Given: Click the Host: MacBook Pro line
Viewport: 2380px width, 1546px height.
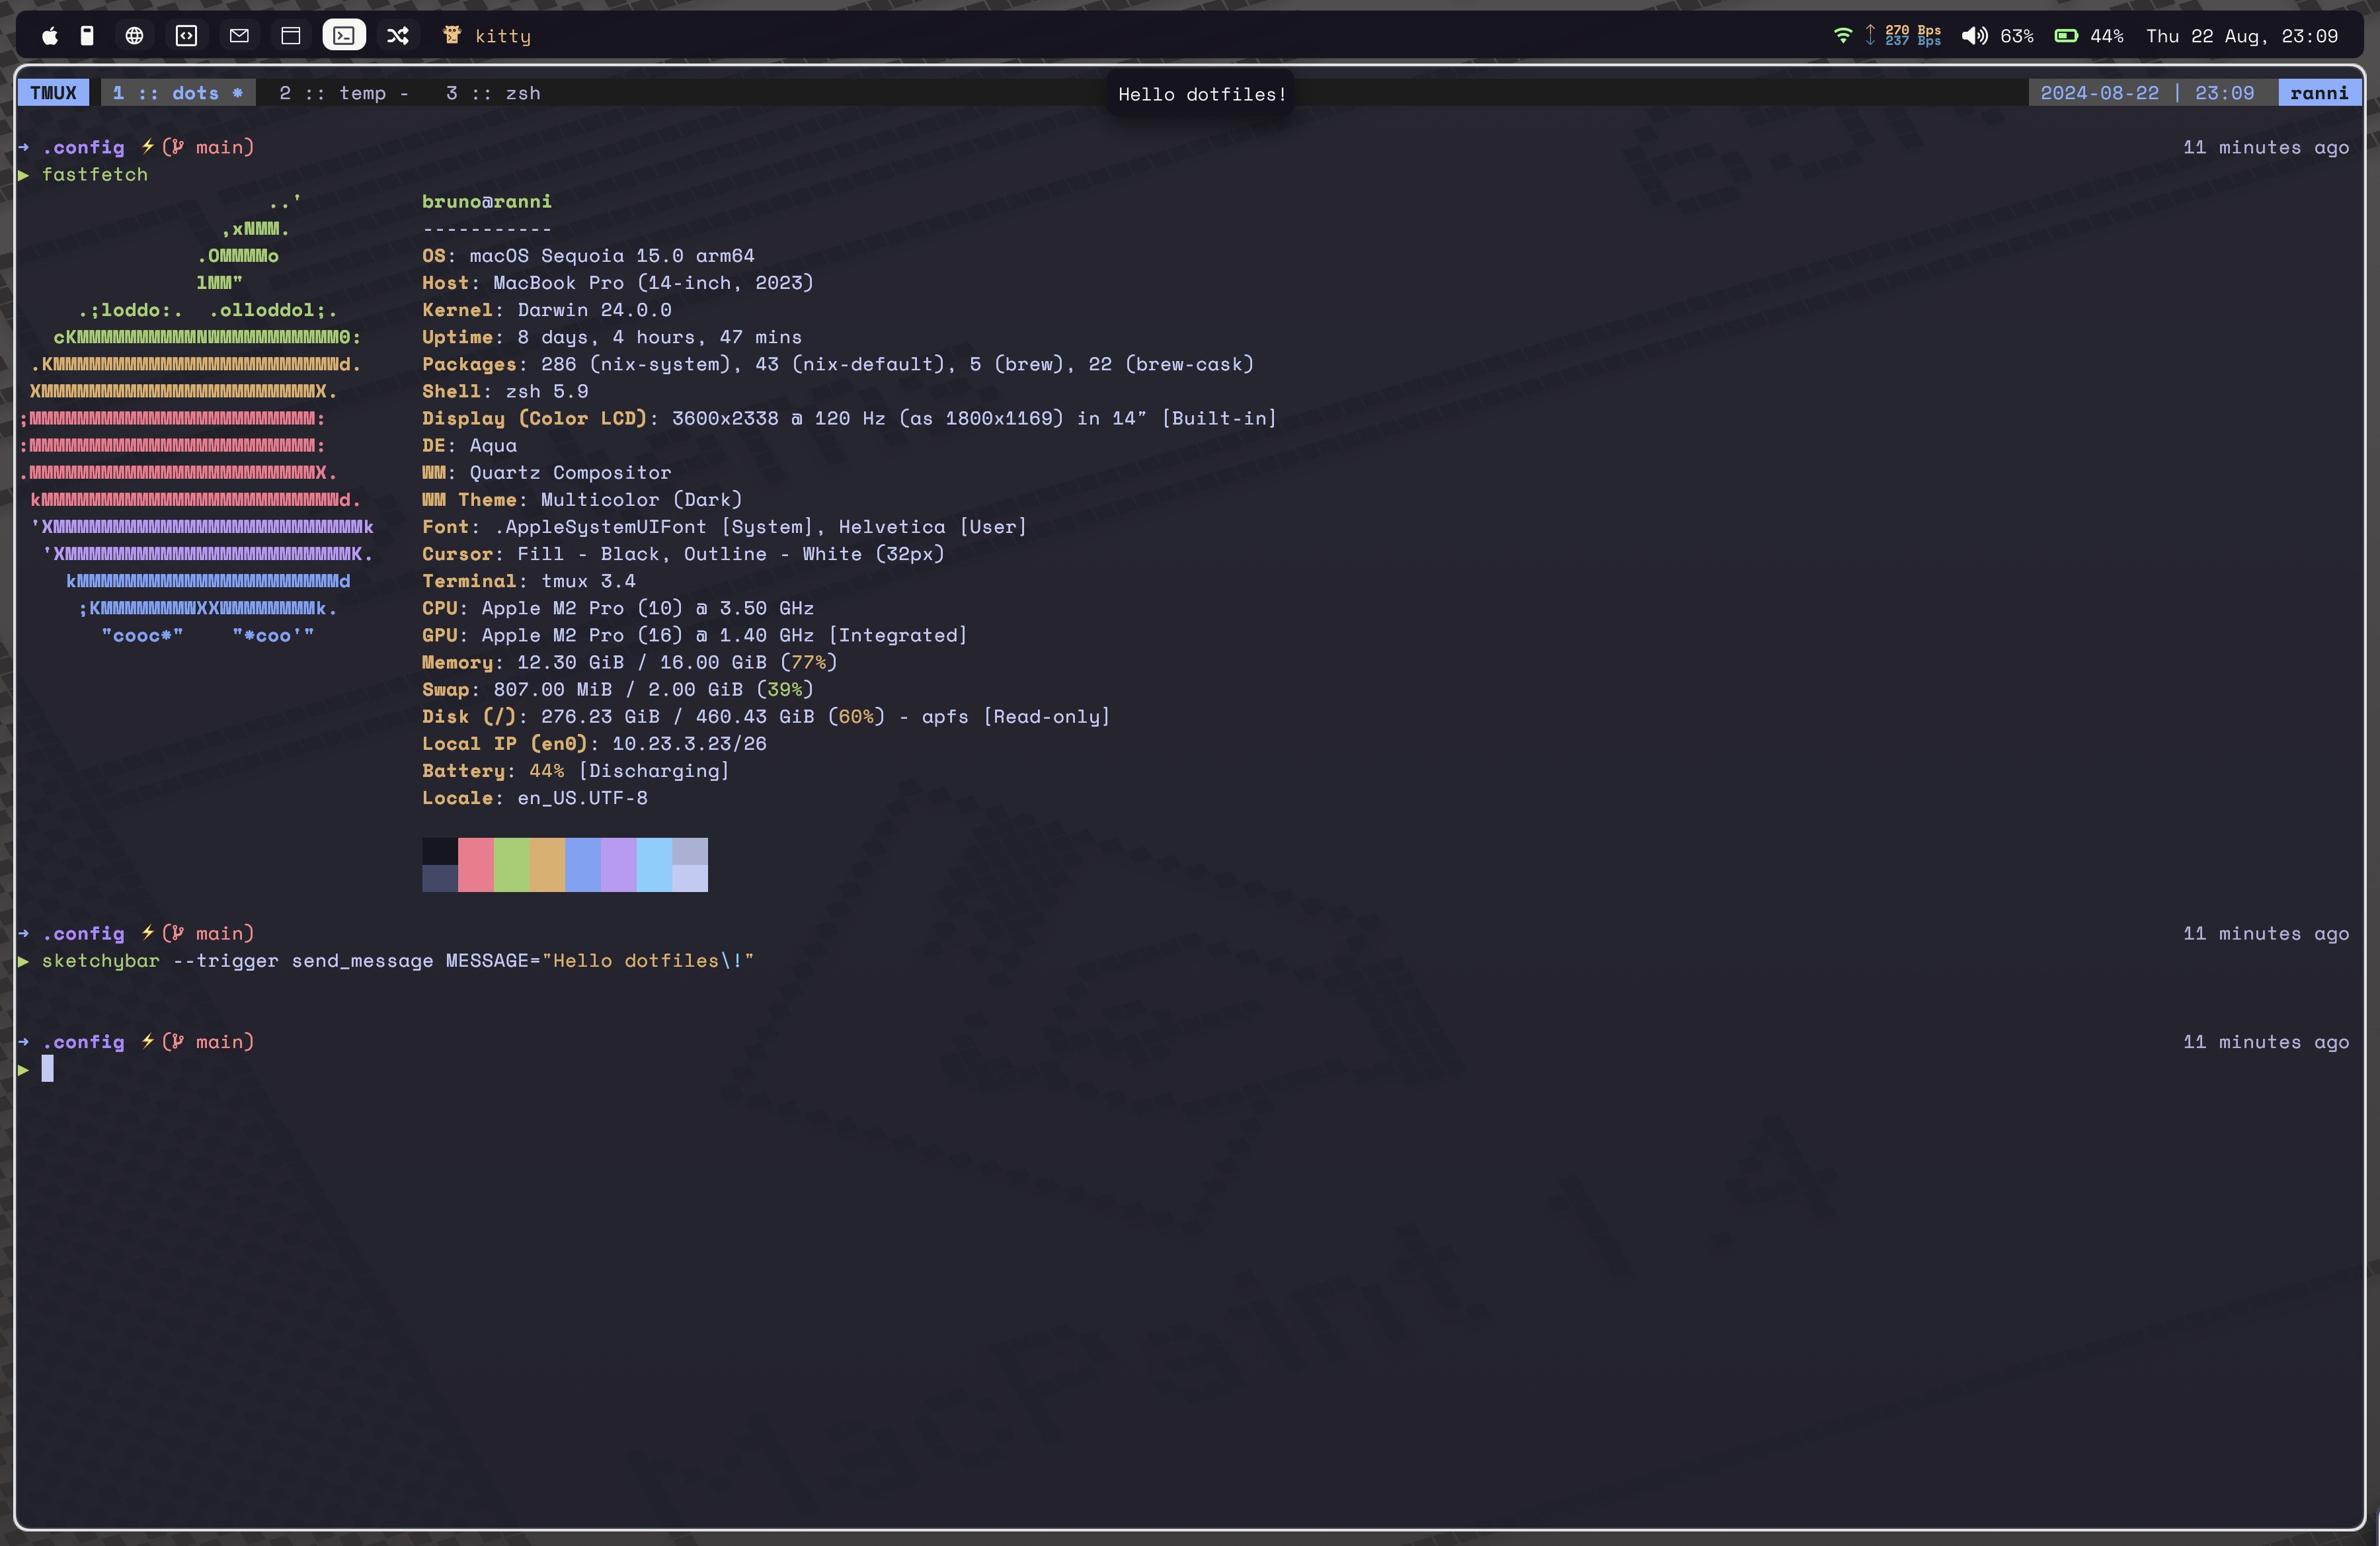Looking at the screenshot, I should [618, 282].
